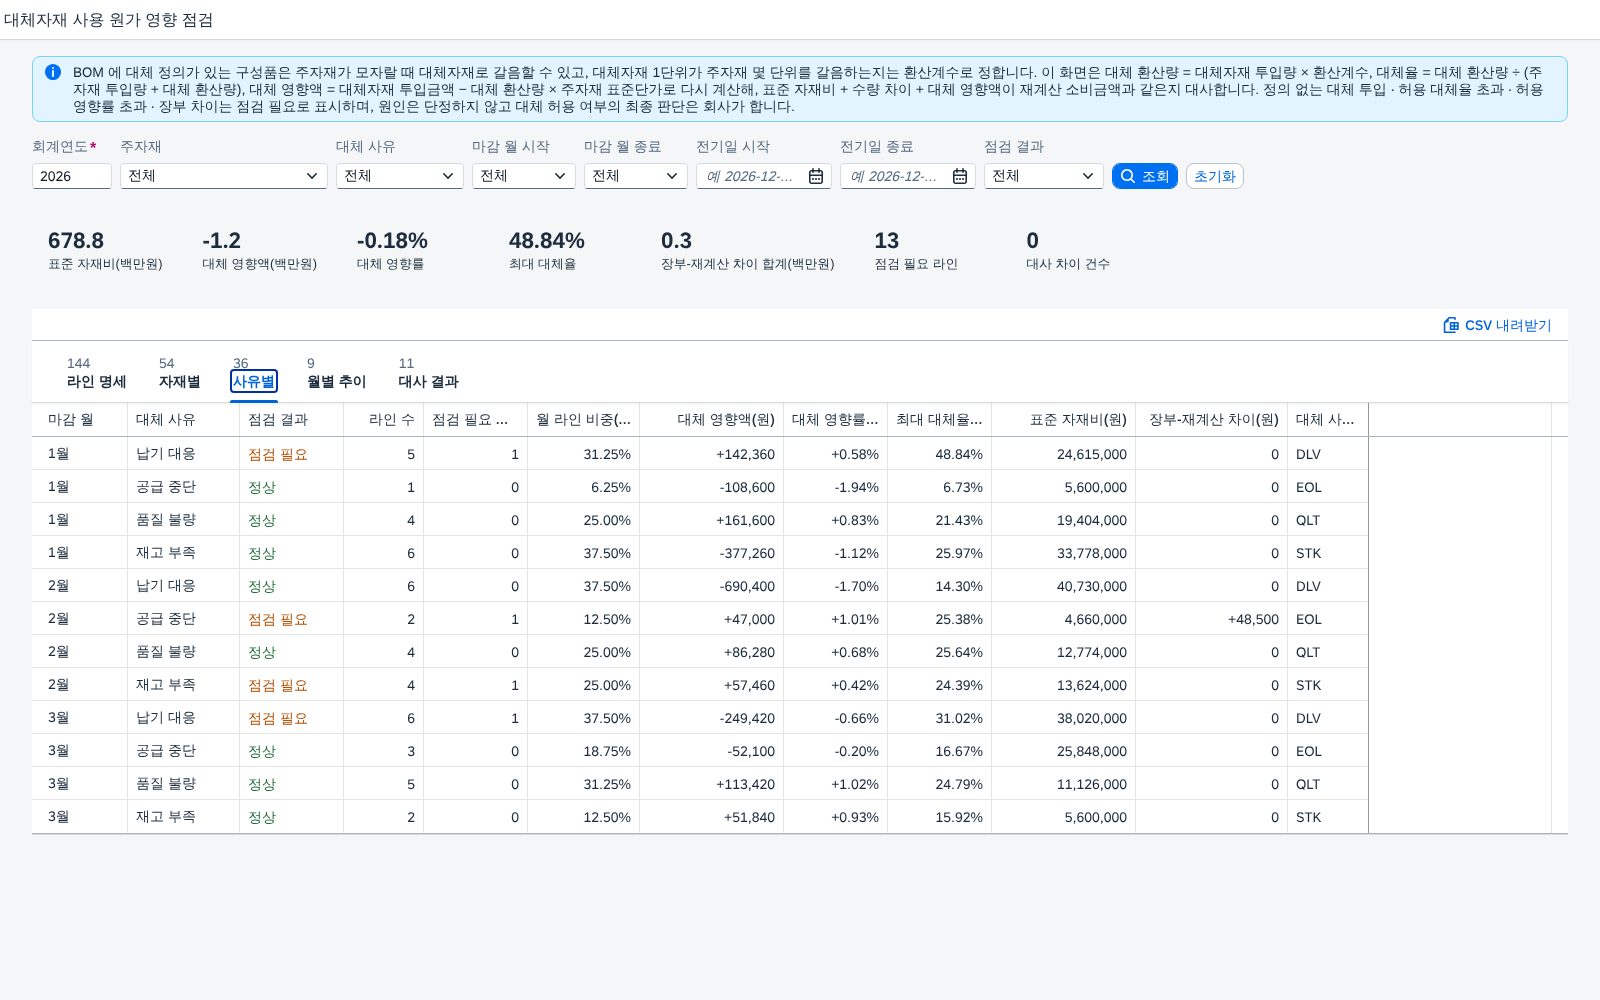Click the 대체 영향액(원) column header
The width and height of the screenshot is (1600, 1000).
coord(712,420)
